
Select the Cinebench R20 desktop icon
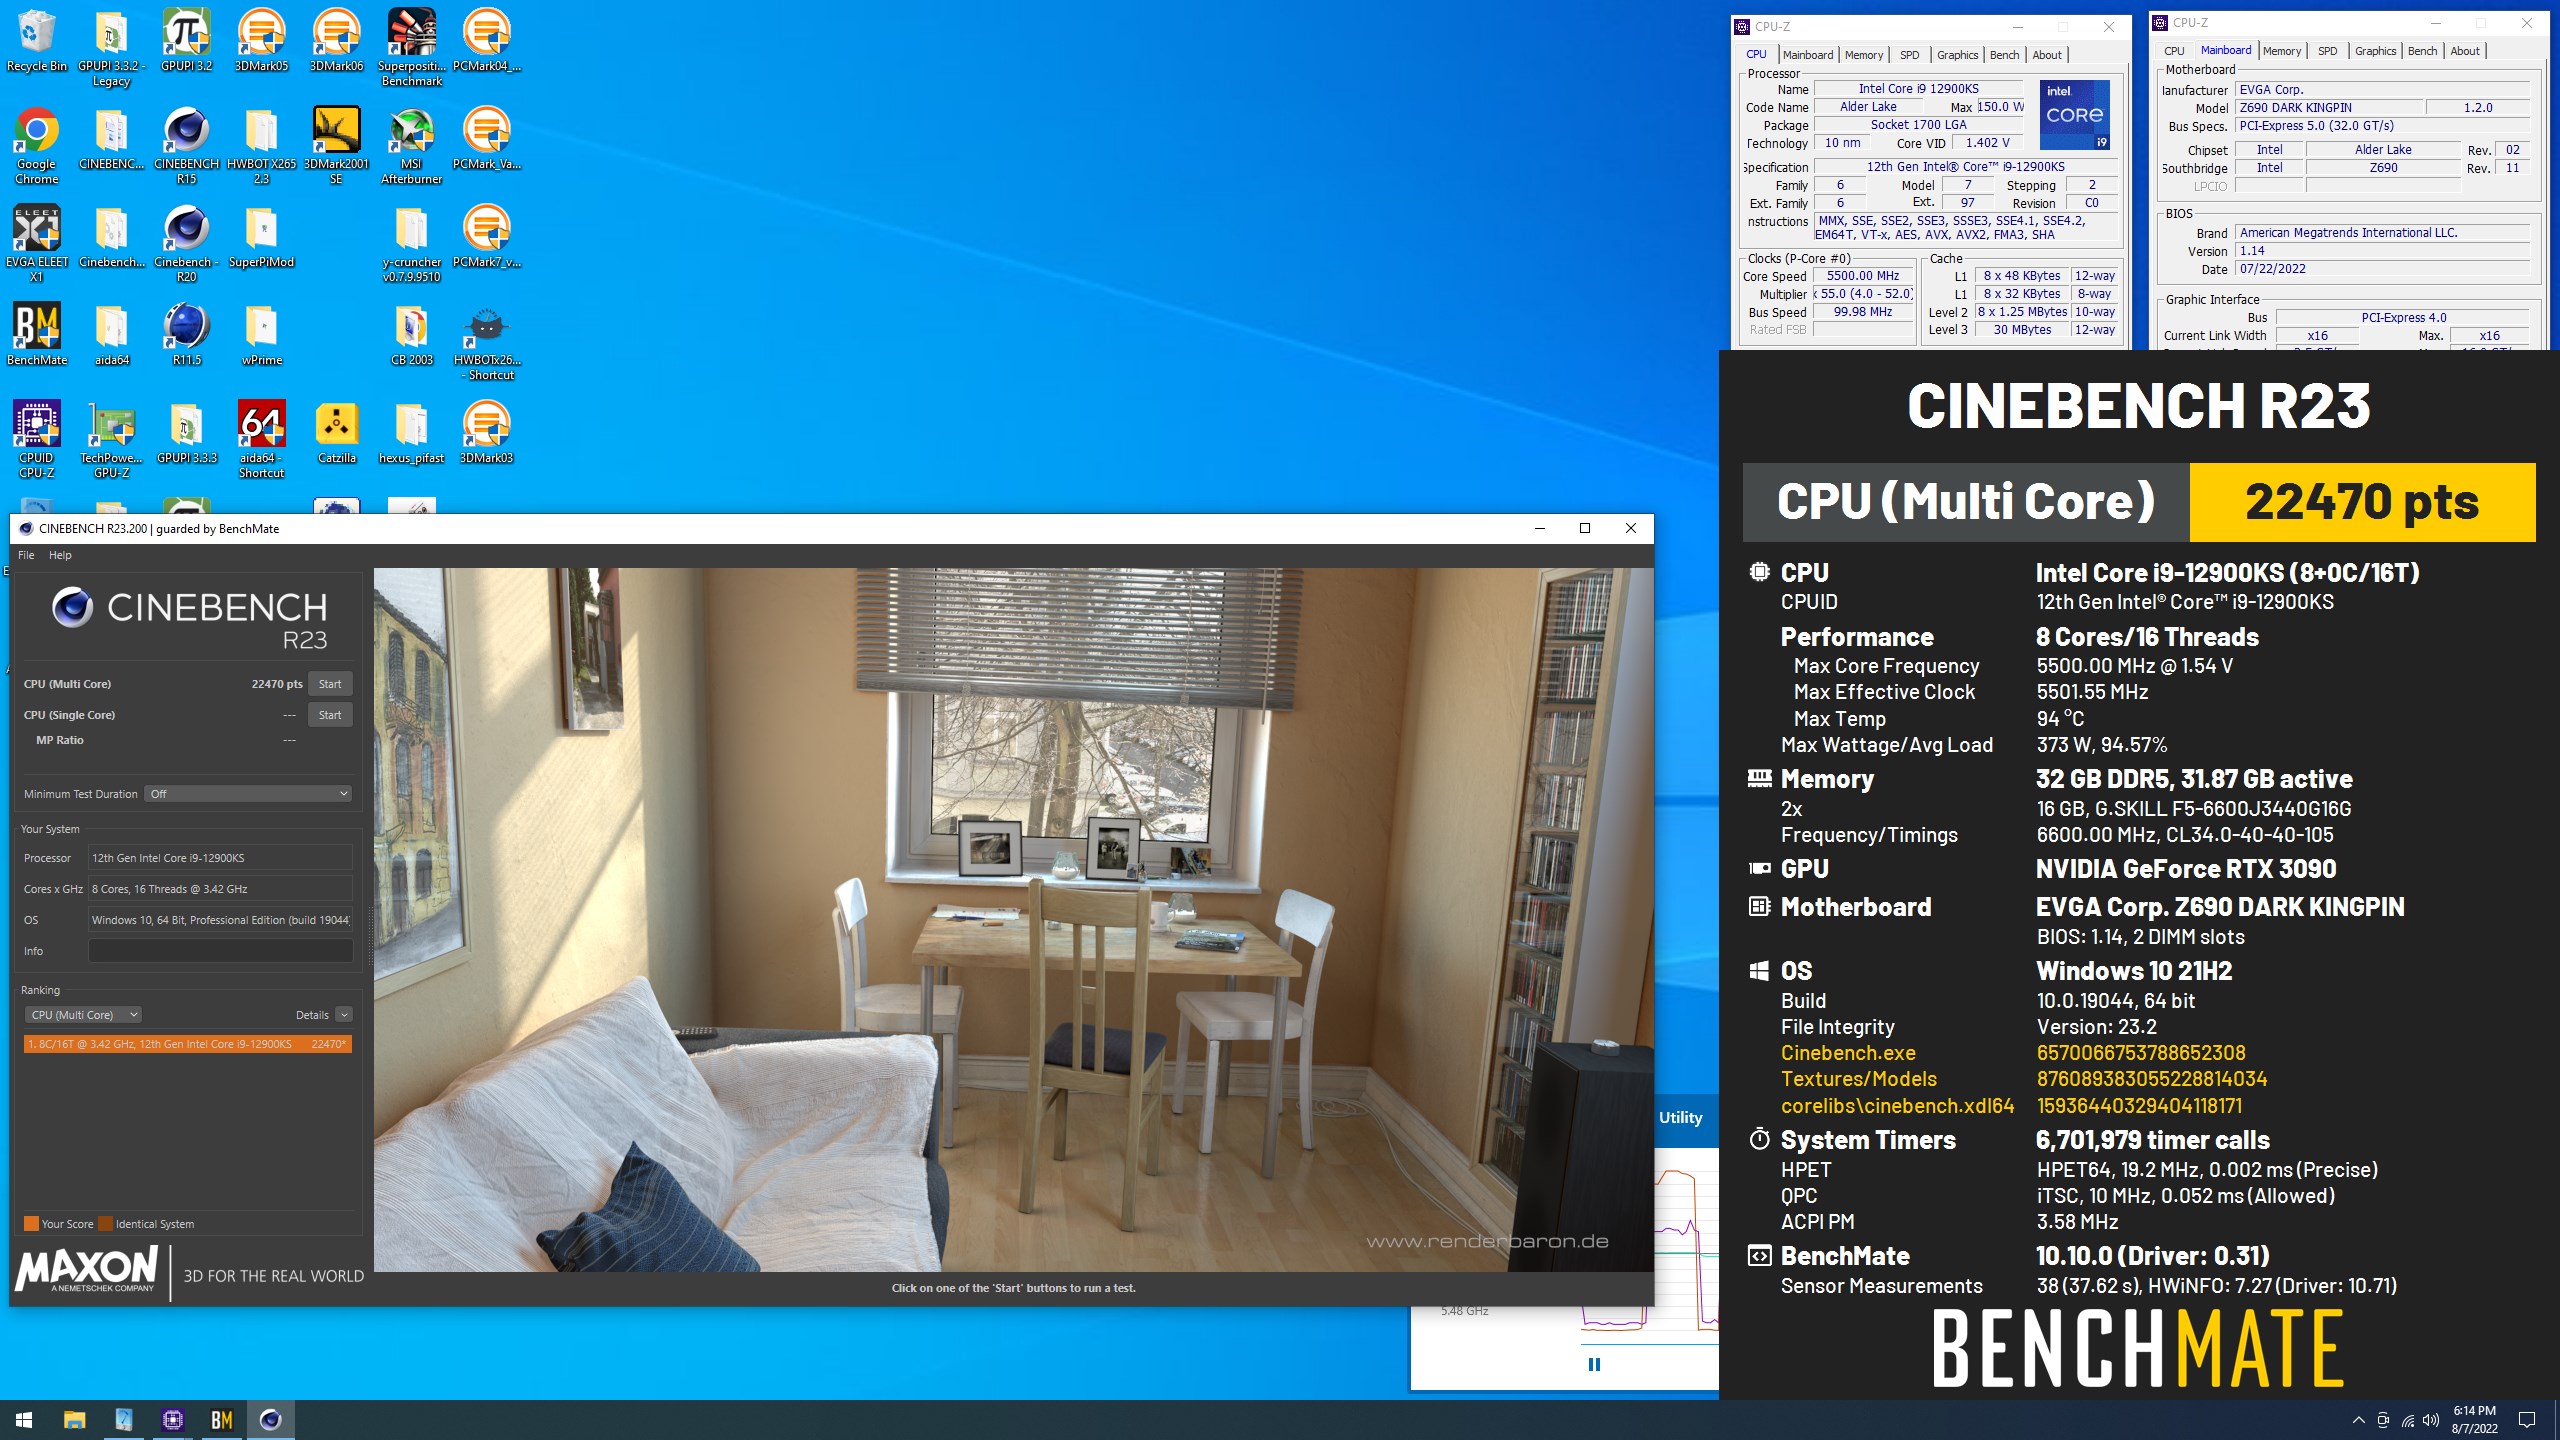(x=187, y=244)
